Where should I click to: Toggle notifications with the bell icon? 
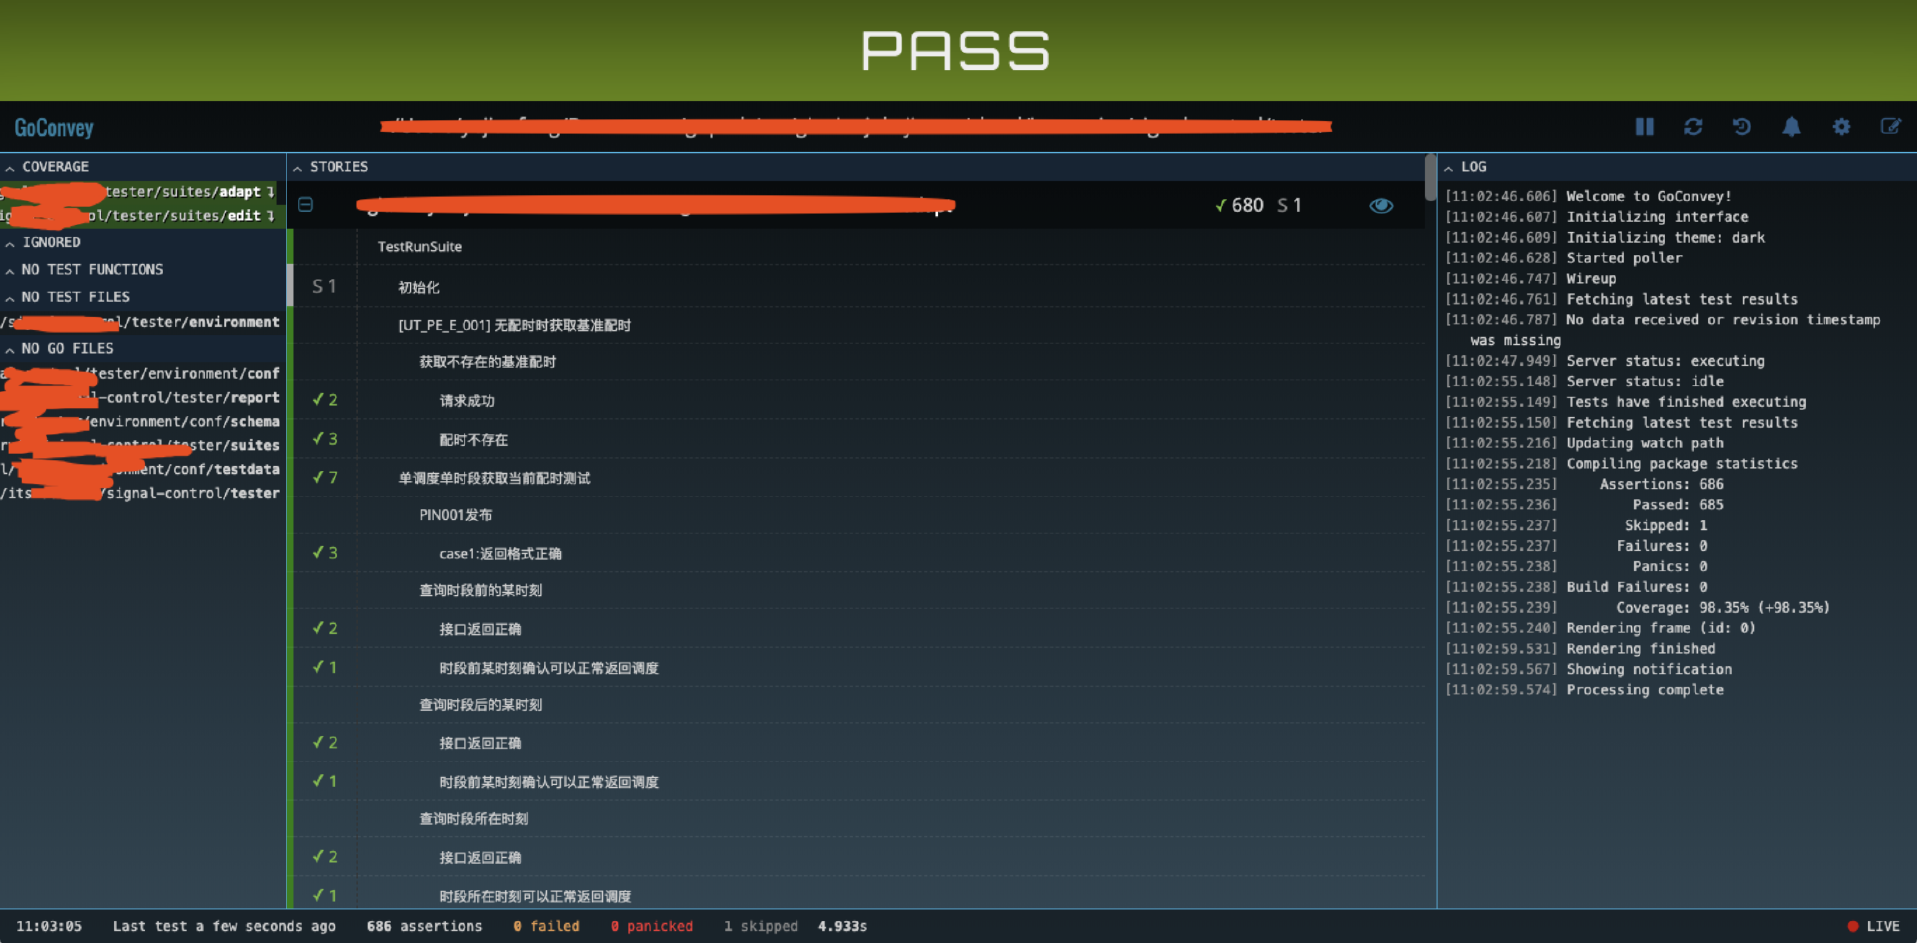pyautogui.click(x=1791, y=127)
